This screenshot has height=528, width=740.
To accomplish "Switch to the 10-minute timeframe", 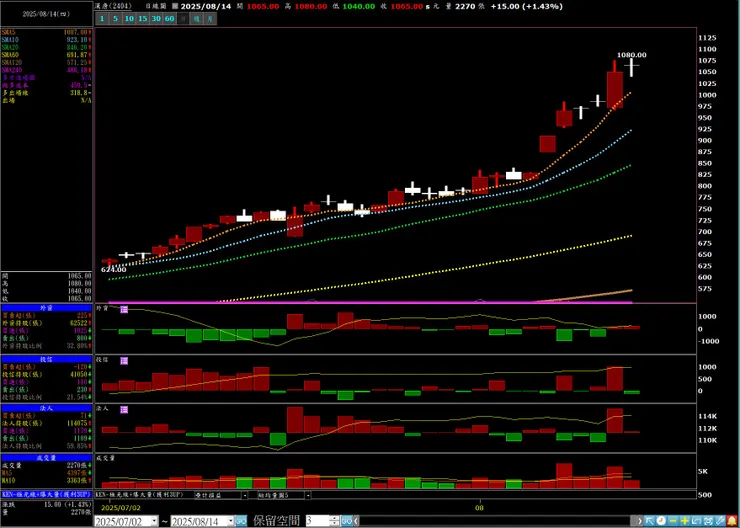I will click(128, 19).
